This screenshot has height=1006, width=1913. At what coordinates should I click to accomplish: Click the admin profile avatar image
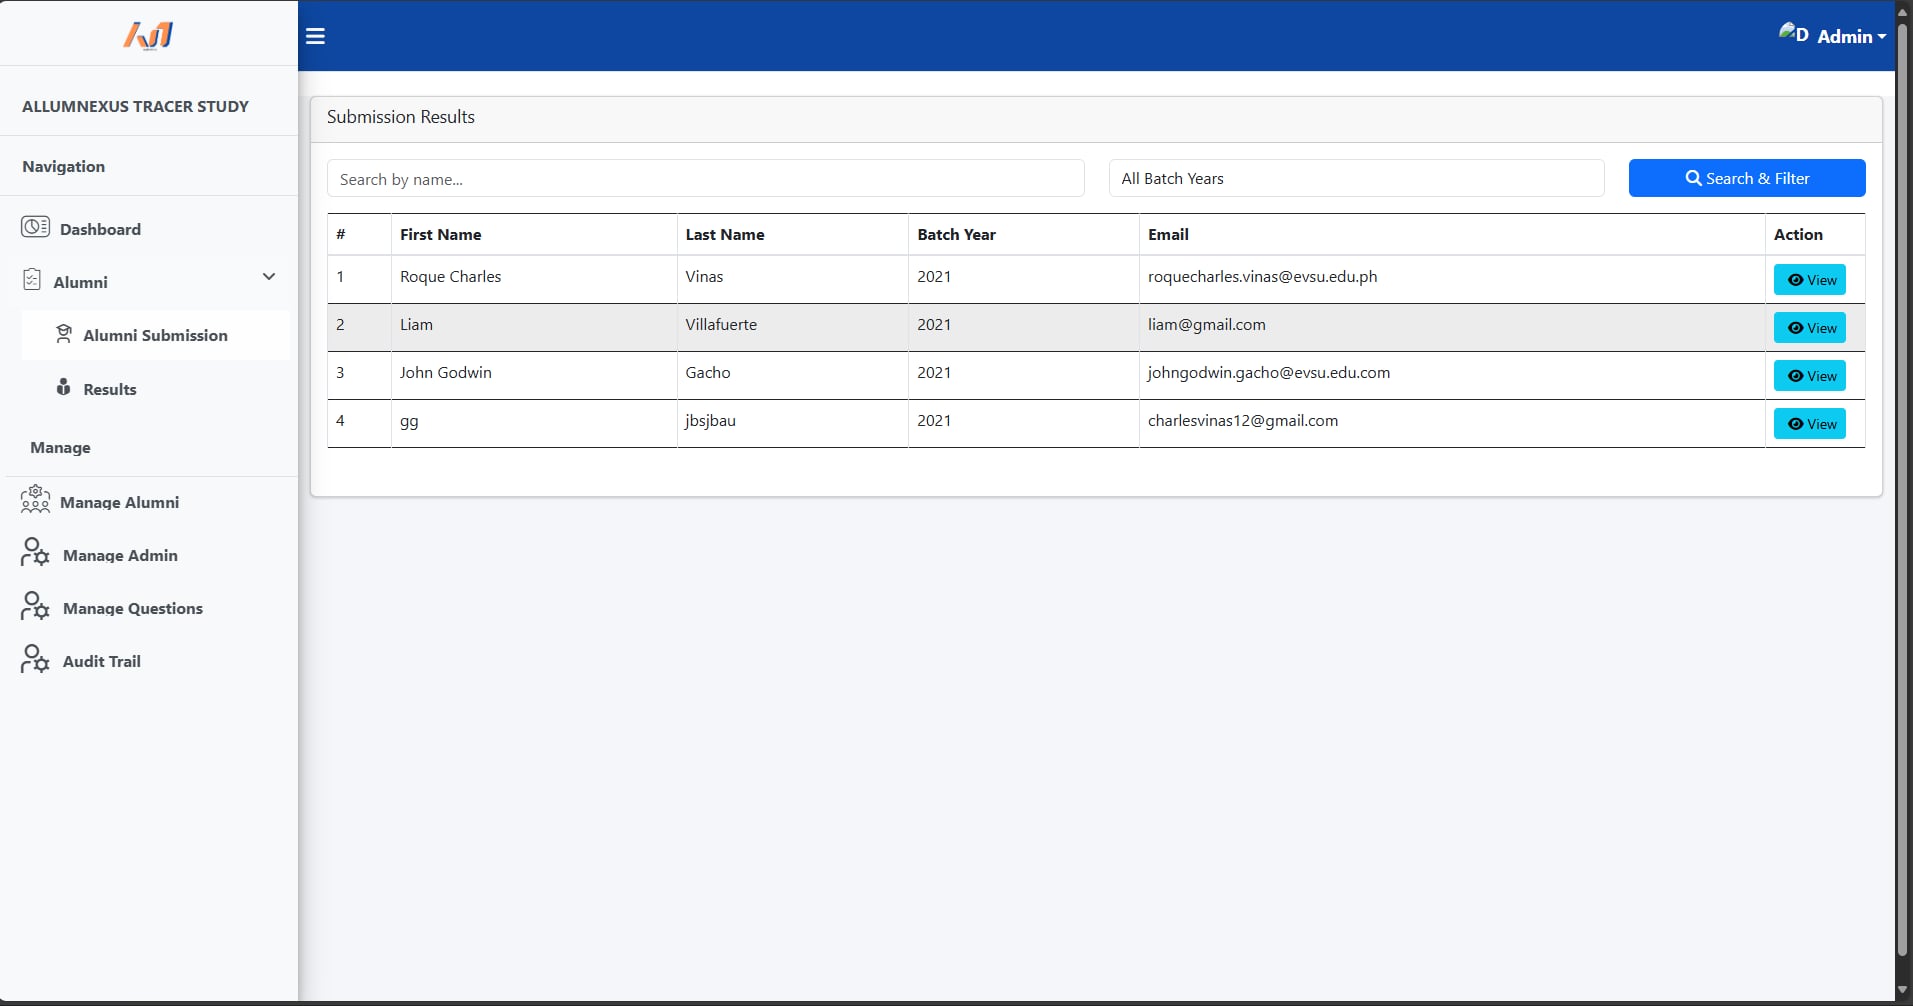(x=1792, y=34)
